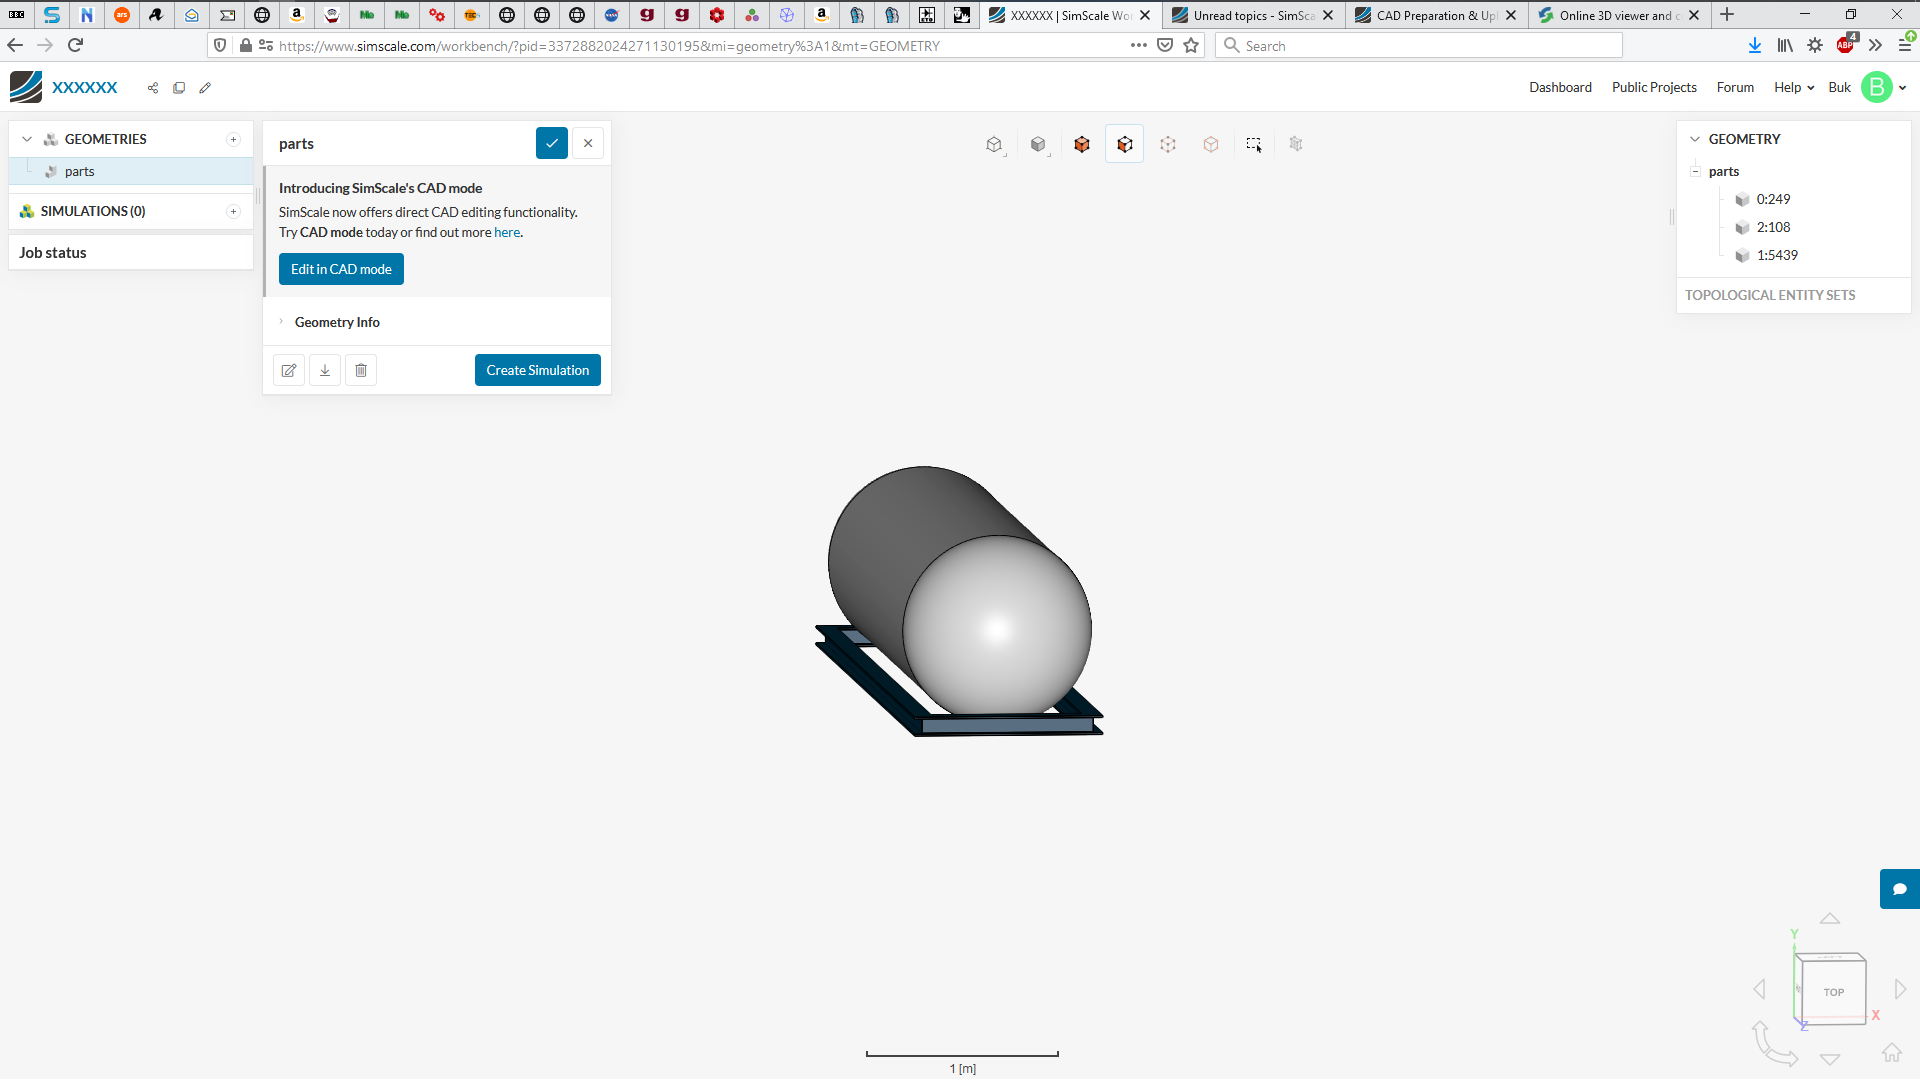Viewport: 1920px width, 1080px height.
Task: Click the TOP face of orientation cube
Action: click(x=1833, y=992)
